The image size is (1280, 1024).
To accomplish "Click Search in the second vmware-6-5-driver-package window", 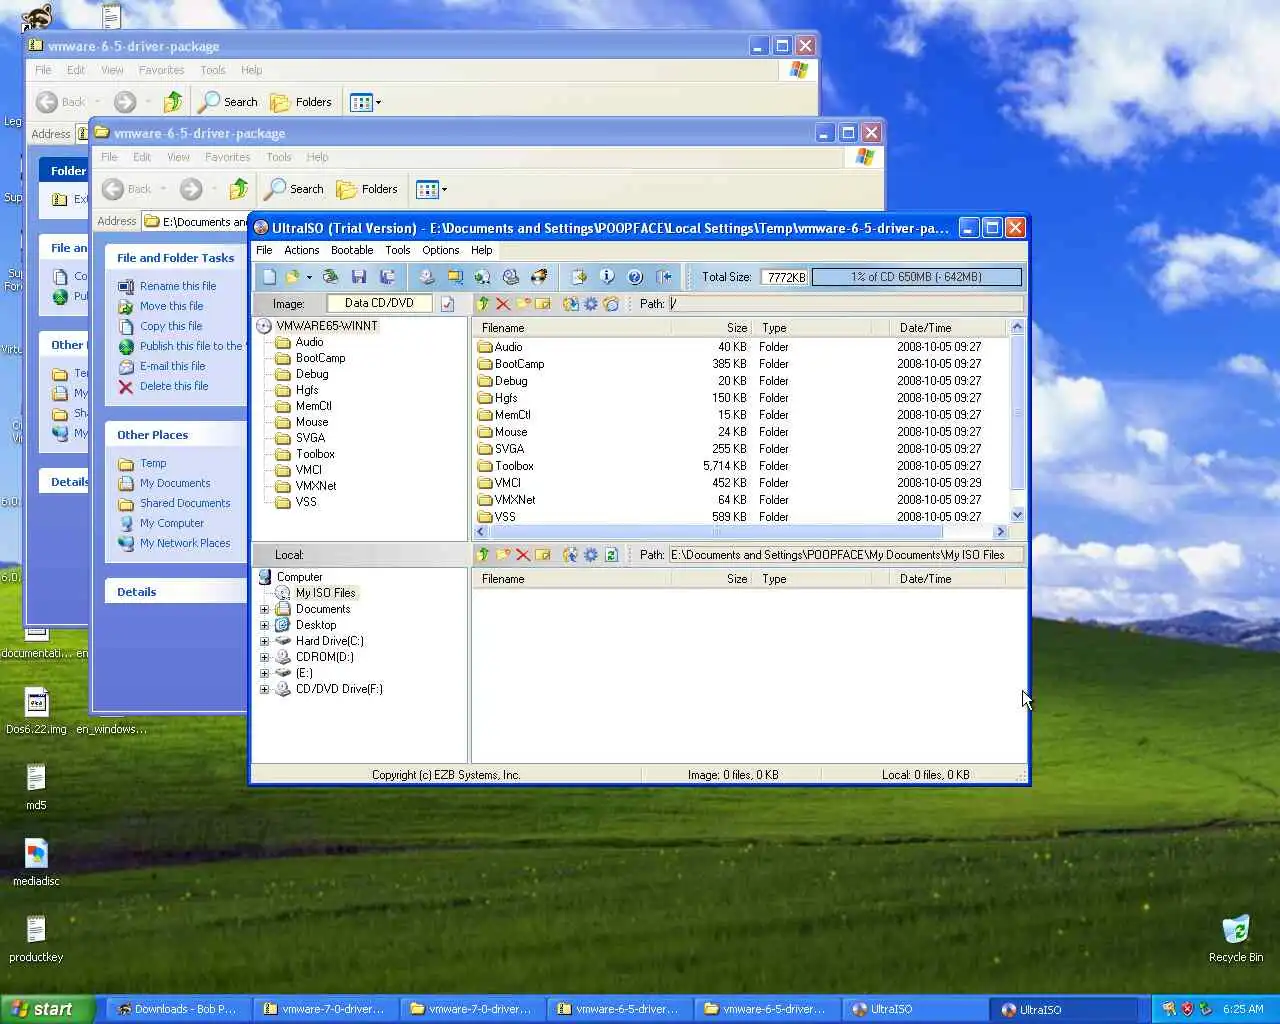I will pyautogui.click(x=294, y=189).
